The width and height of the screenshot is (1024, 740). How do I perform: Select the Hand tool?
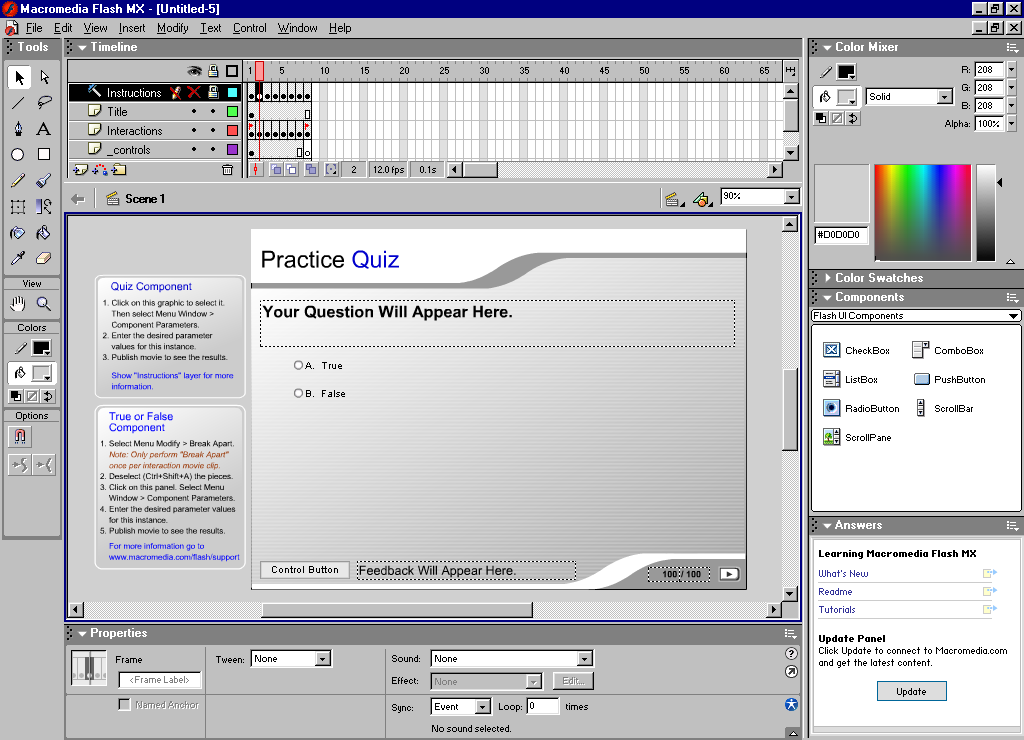pos(18,303)
